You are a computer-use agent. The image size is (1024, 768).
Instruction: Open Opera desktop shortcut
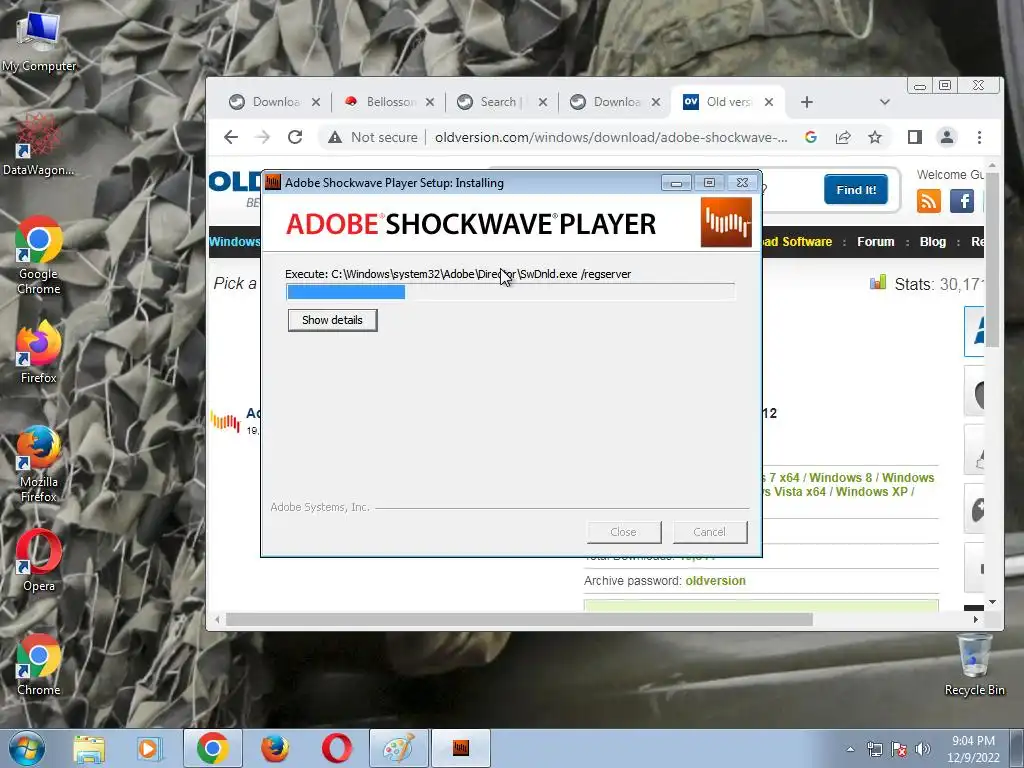click(x=39, y=560)
